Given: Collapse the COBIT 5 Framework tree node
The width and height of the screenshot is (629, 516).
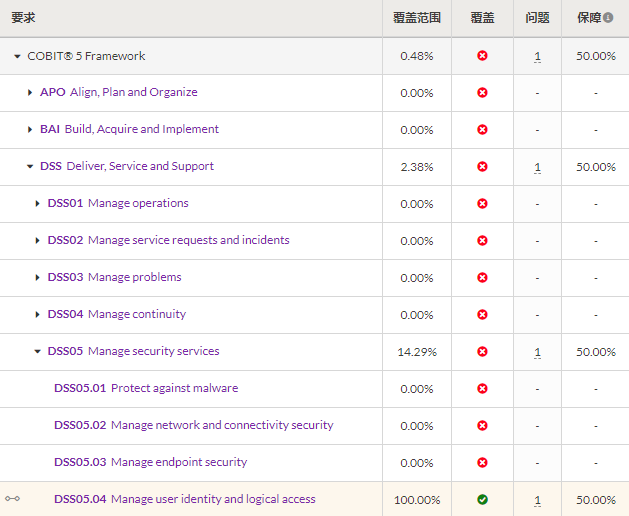Looking at the screenshot, I should (17, 56).
